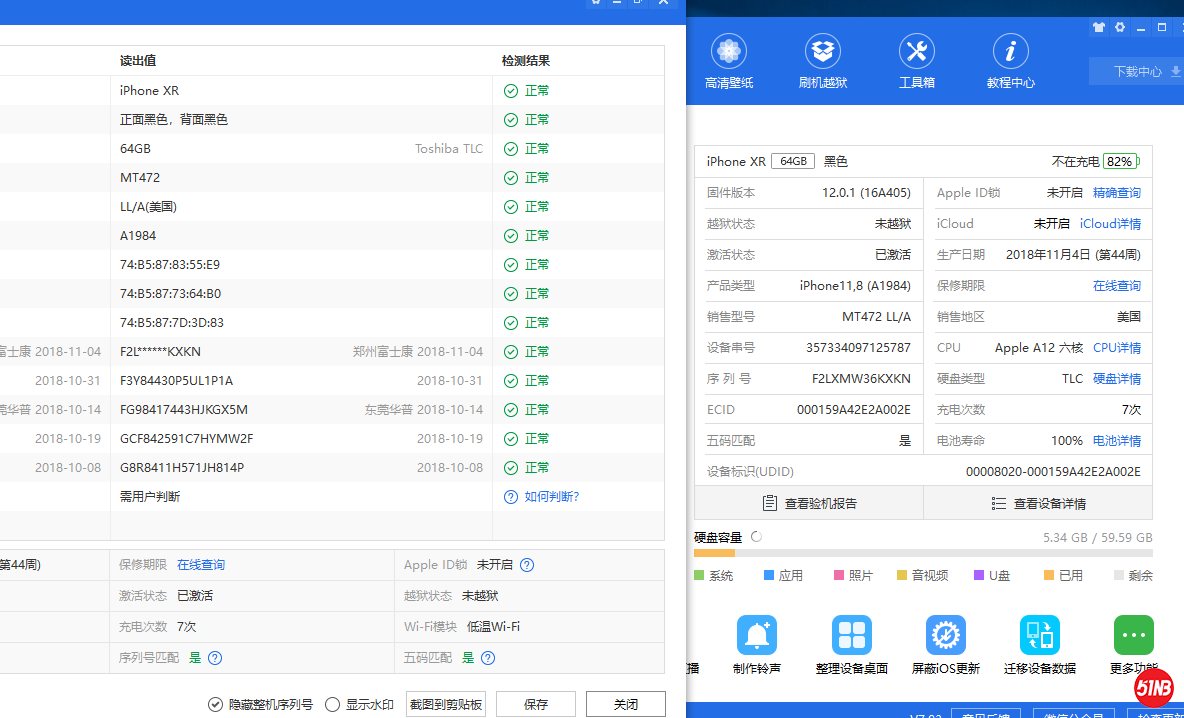Click the 制作铃声 ringtone maker icon
The height and width of the screenshot is (718, 1184).
[757, 636]
